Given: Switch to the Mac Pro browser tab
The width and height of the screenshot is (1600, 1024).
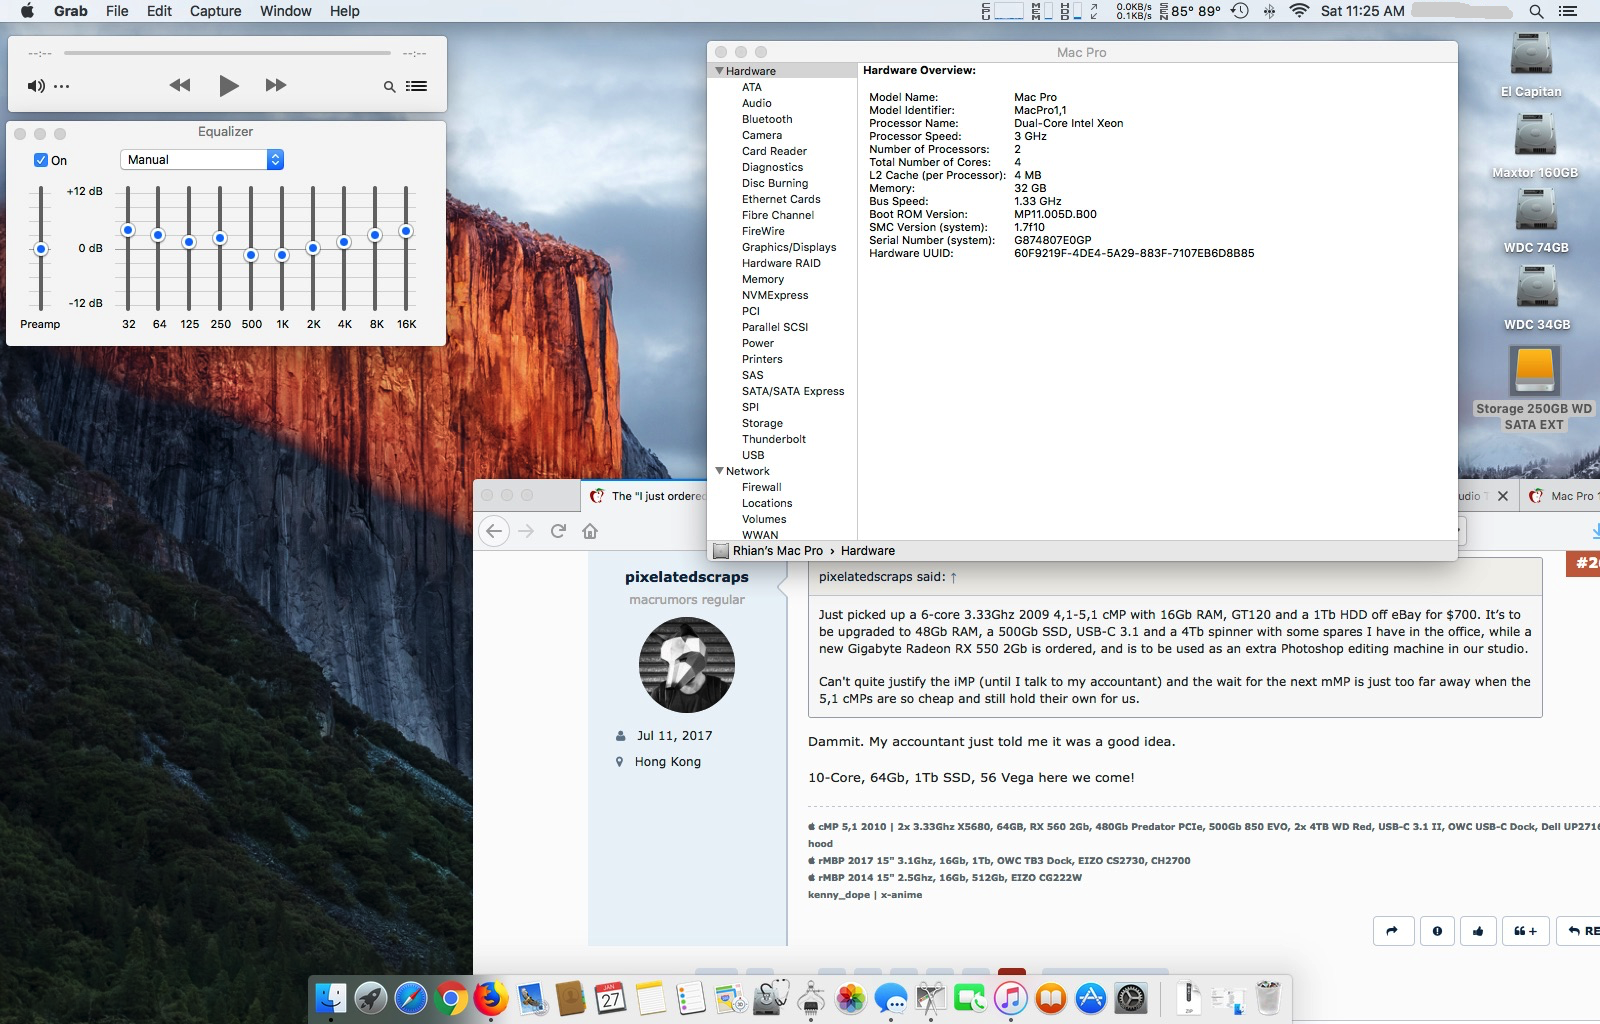Looking at the screenshot, I should [1561, 496].
